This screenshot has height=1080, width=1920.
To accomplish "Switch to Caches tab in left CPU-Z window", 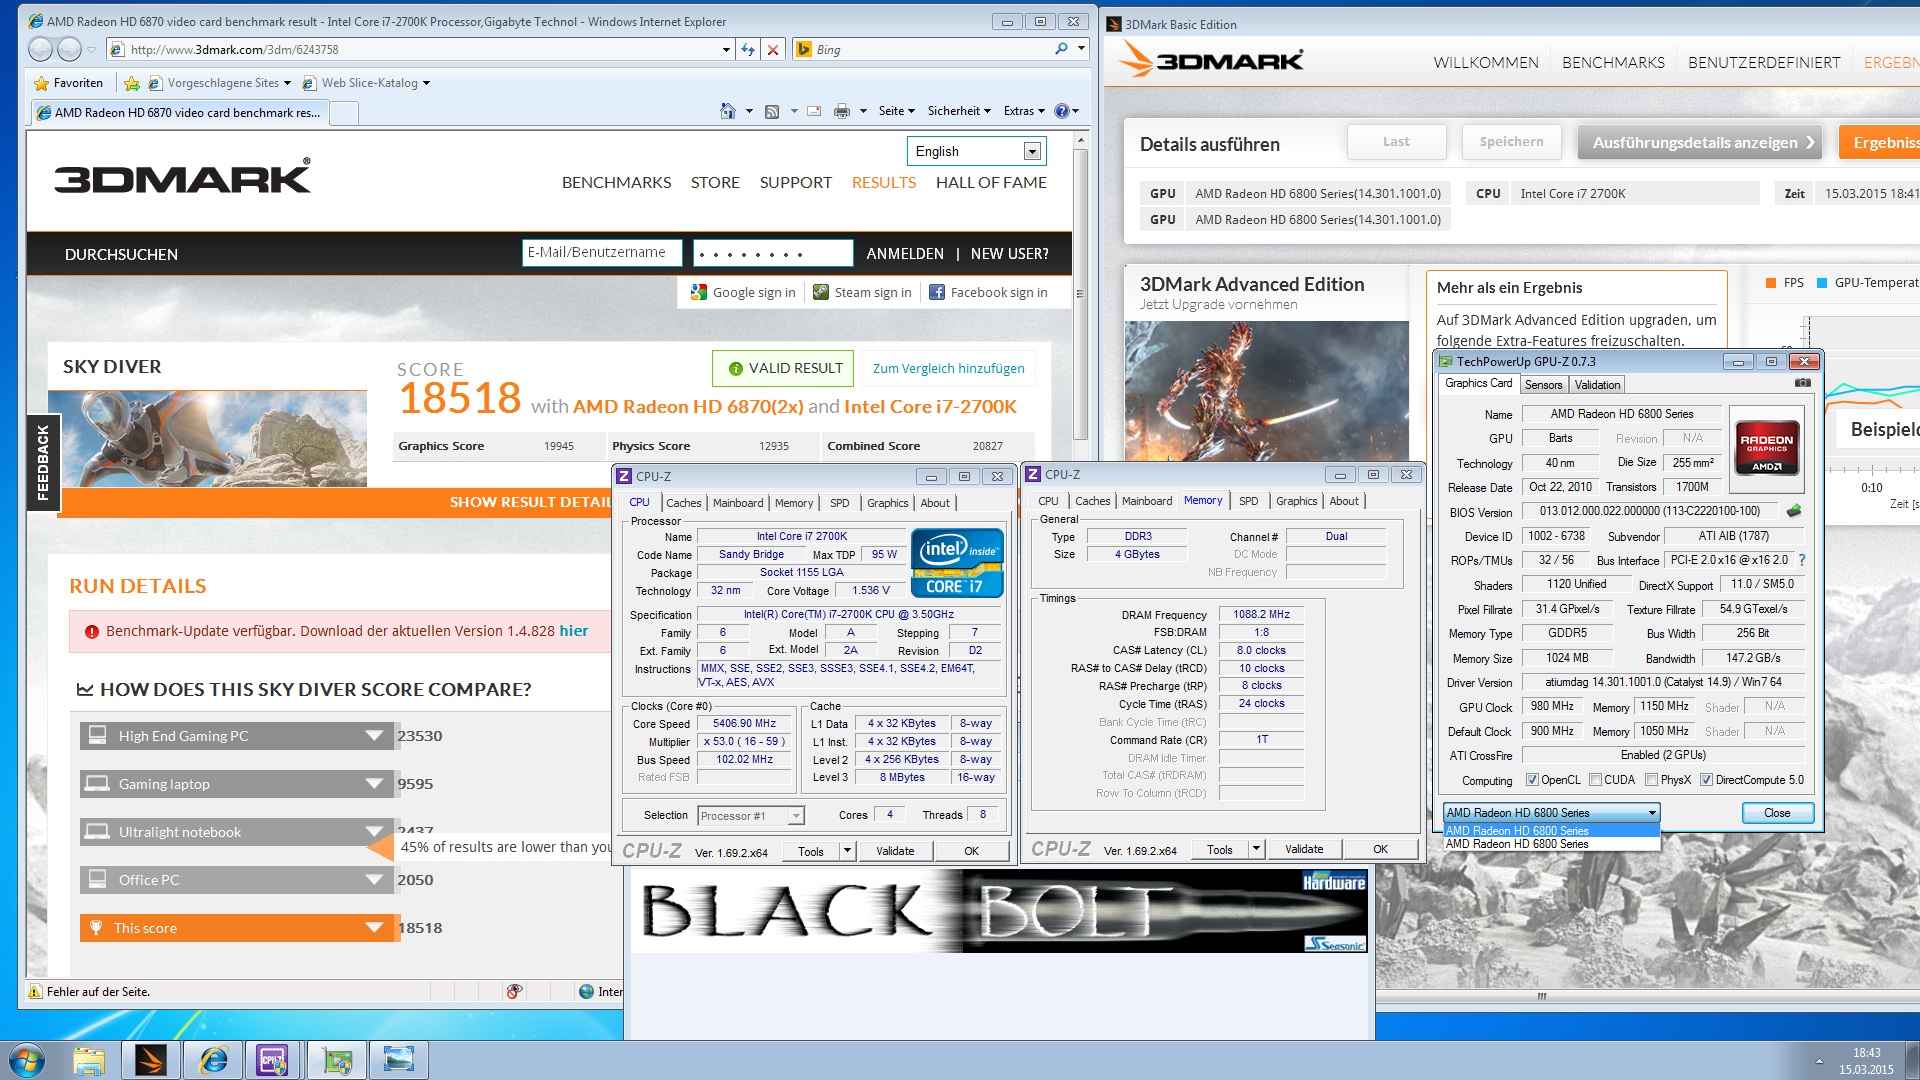I will pos(684,503).
